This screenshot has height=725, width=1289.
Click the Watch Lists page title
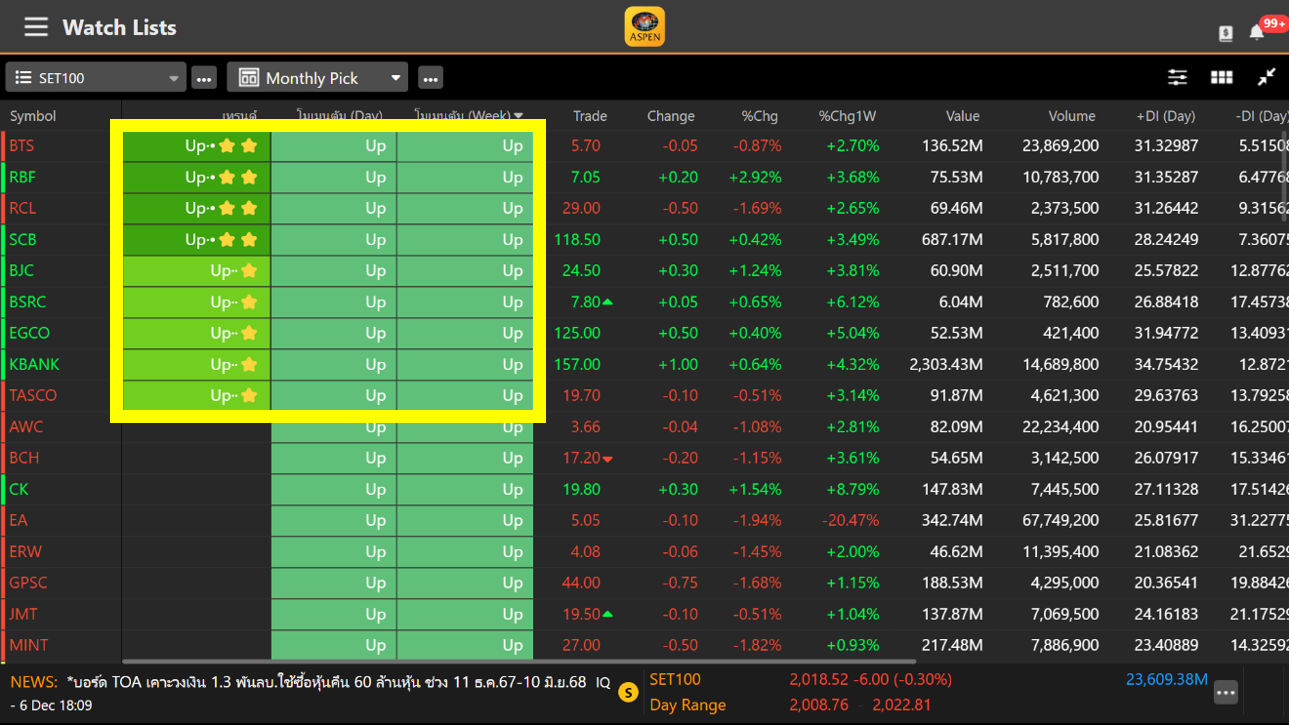119,27
